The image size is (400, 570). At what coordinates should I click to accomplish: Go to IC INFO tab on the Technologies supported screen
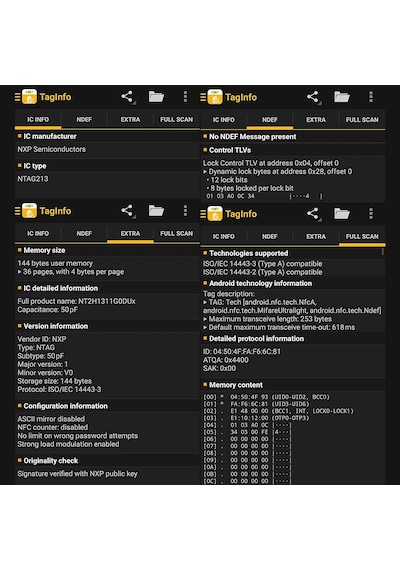point(223,237)
